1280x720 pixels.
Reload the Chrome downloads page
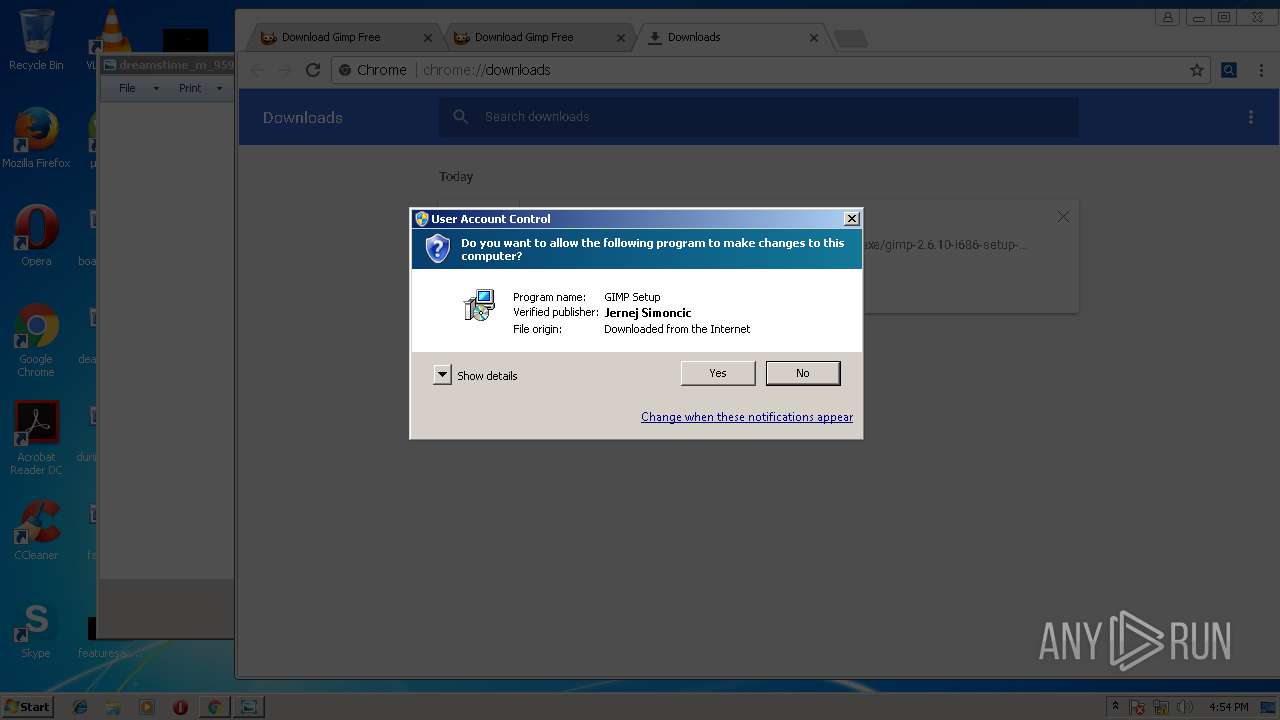point(313,70)
